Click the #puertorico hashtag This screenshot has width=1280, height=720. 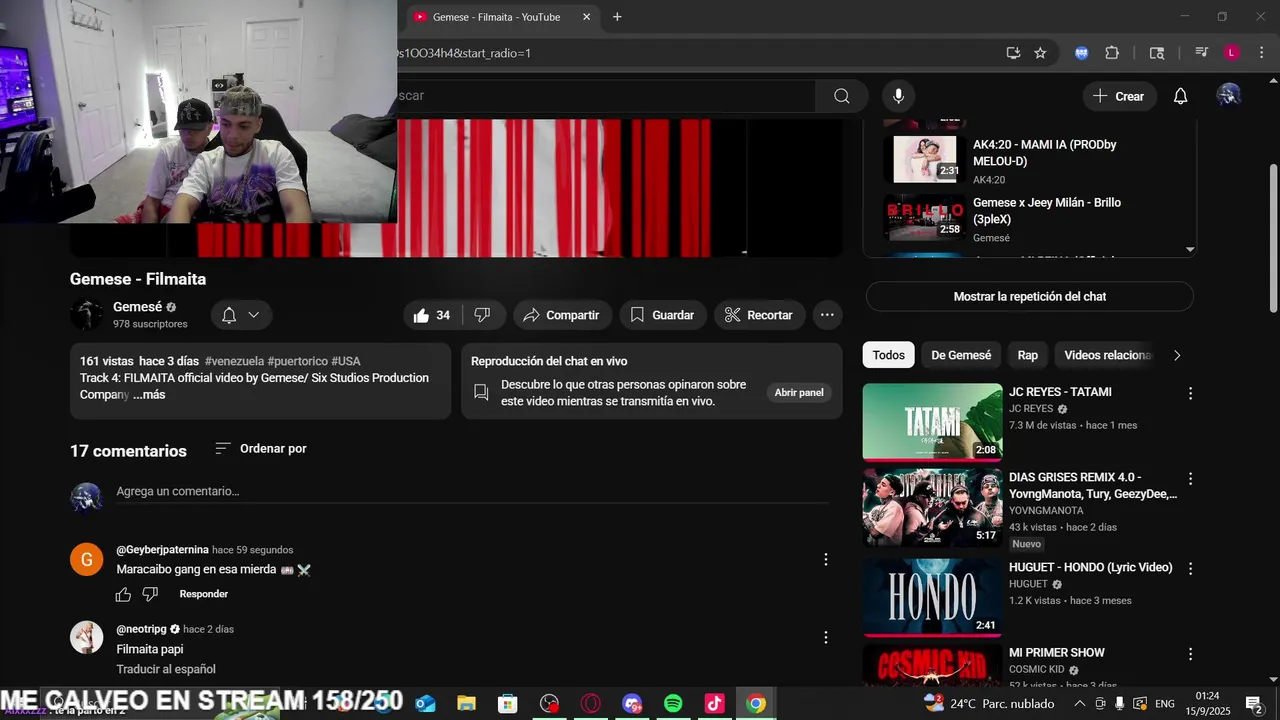pos(297,361)
